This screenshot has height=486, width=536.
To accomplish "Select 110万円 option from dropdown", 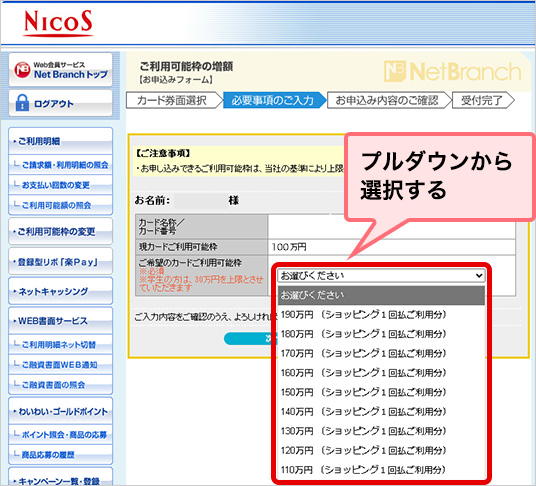I will point(381,470).
